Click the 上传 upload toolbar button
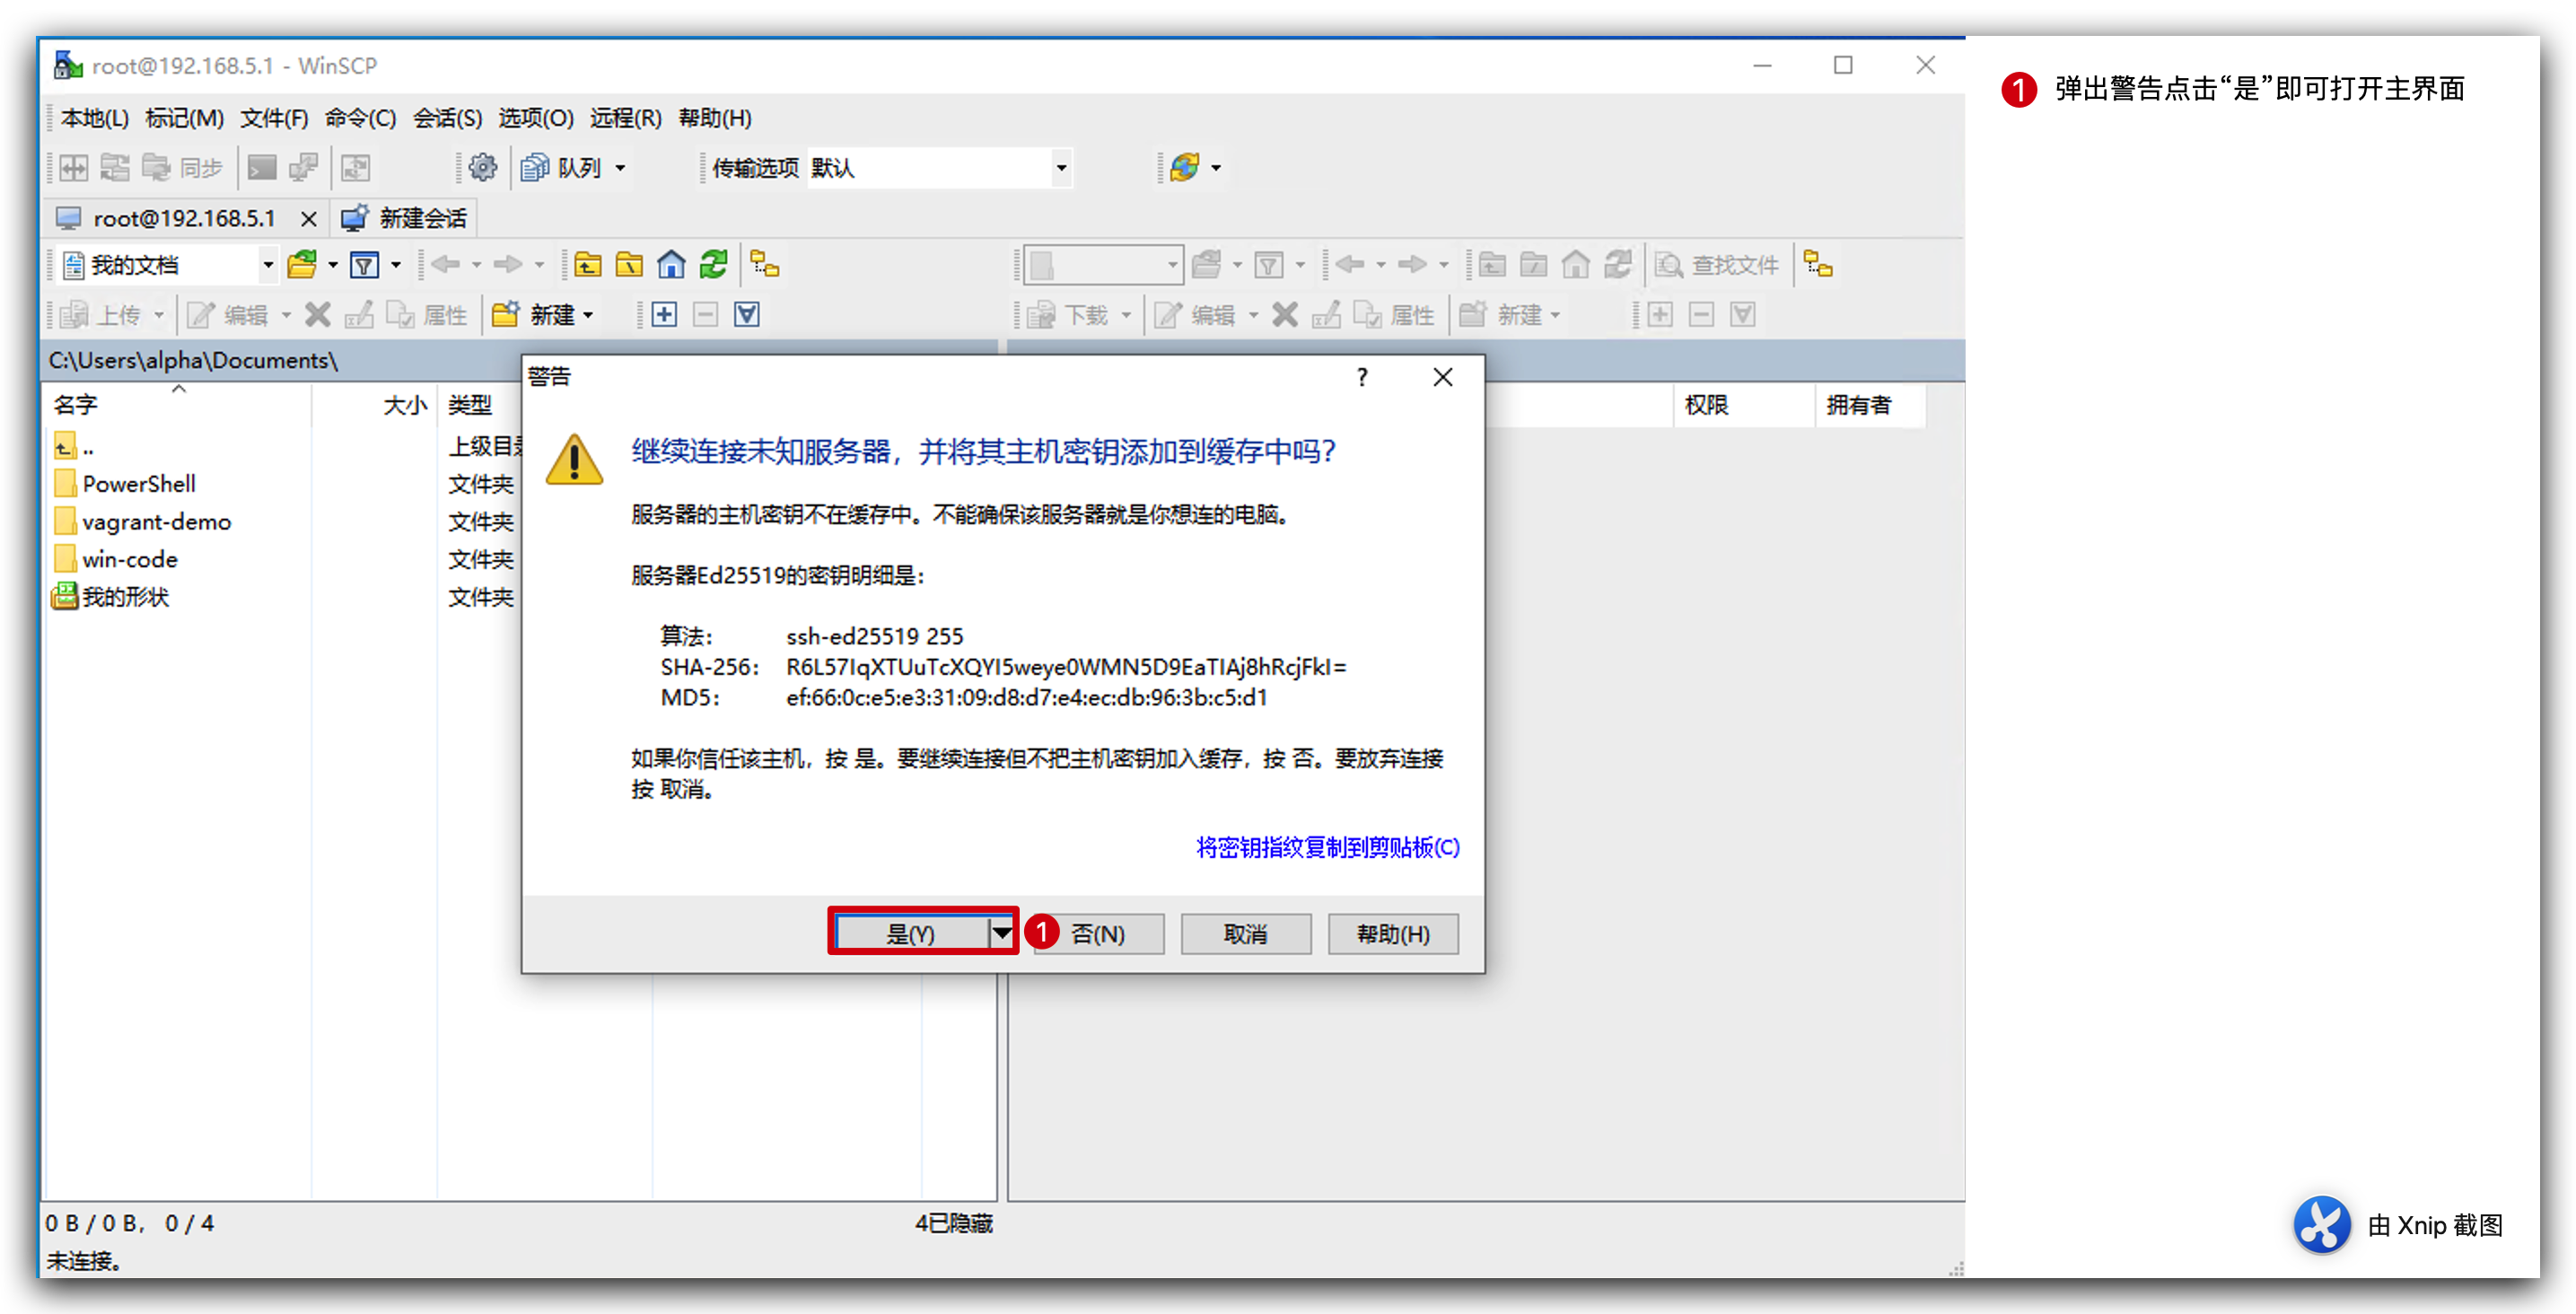This screenshot has height=1314, width=2576. tap(101, 315)
